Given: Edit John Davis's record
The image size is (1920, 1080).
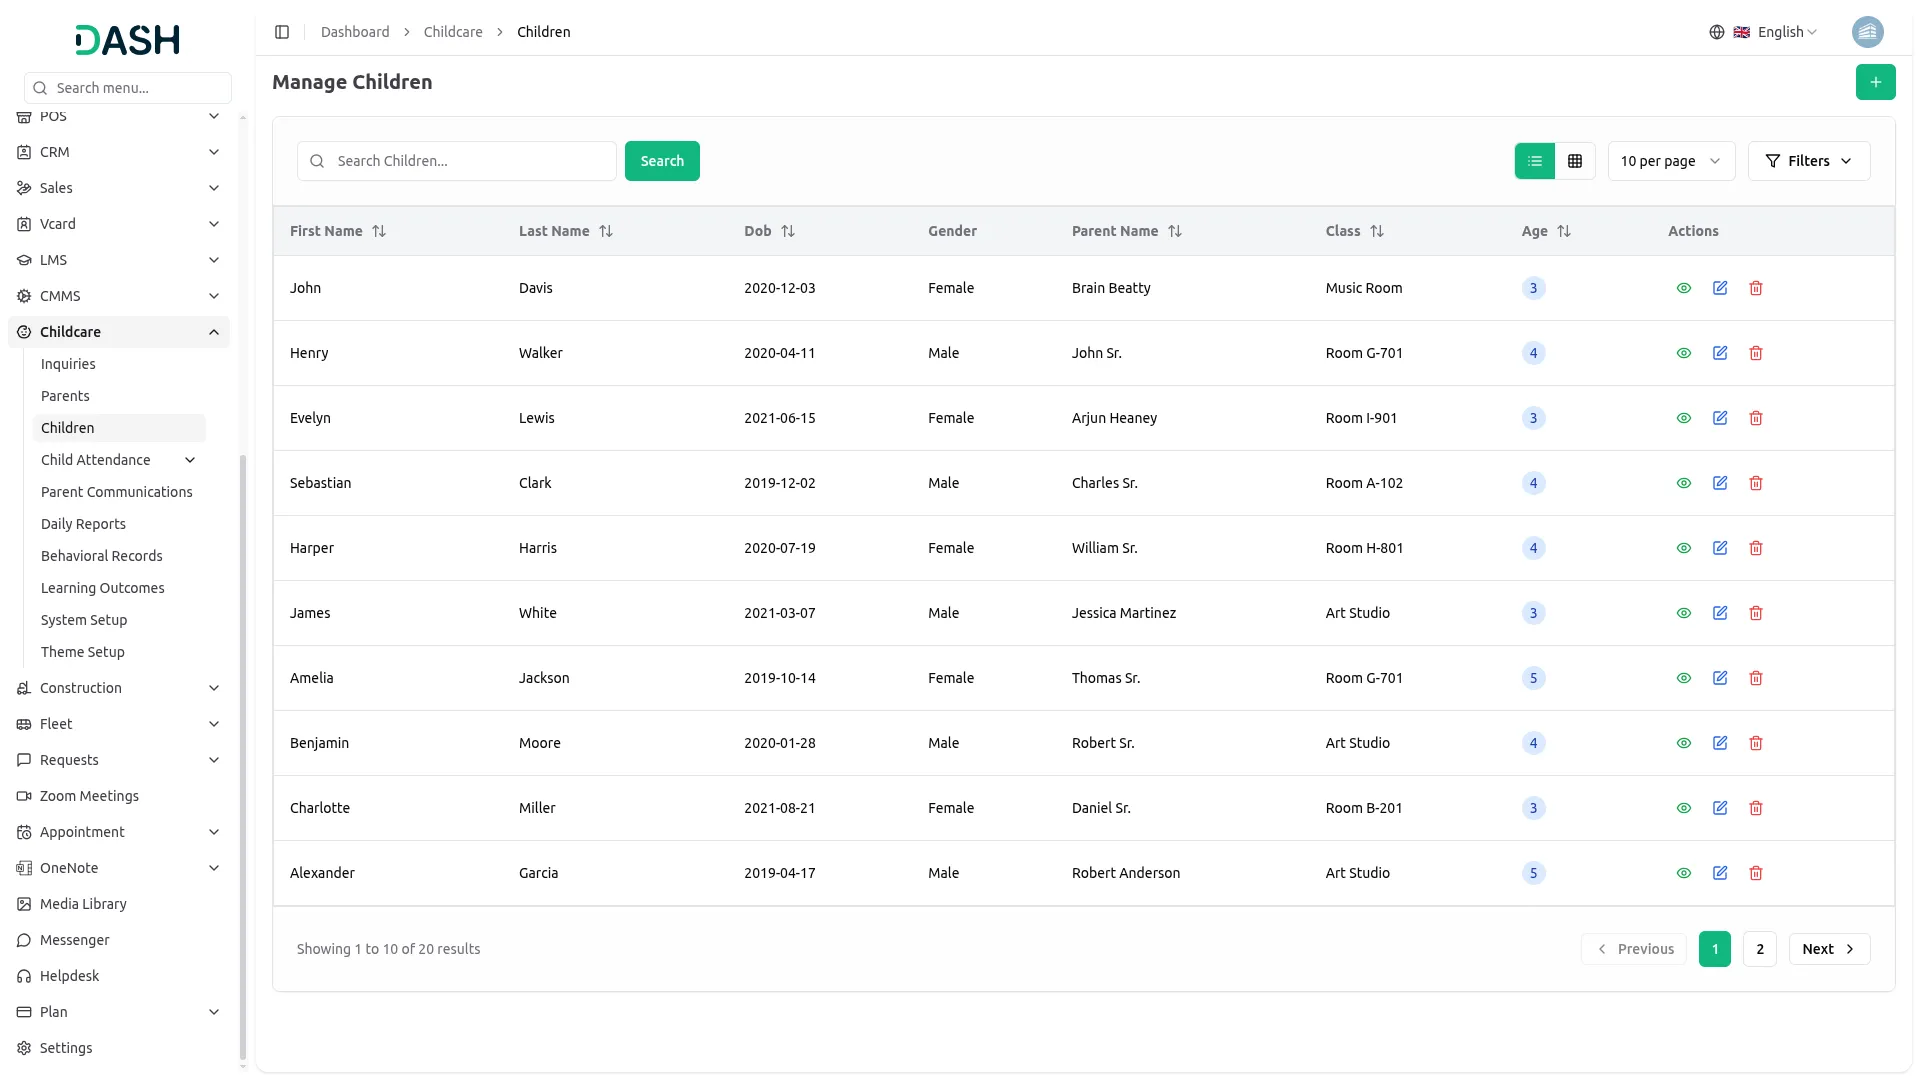Looking at the screenshot, I should pos(1720,288).
